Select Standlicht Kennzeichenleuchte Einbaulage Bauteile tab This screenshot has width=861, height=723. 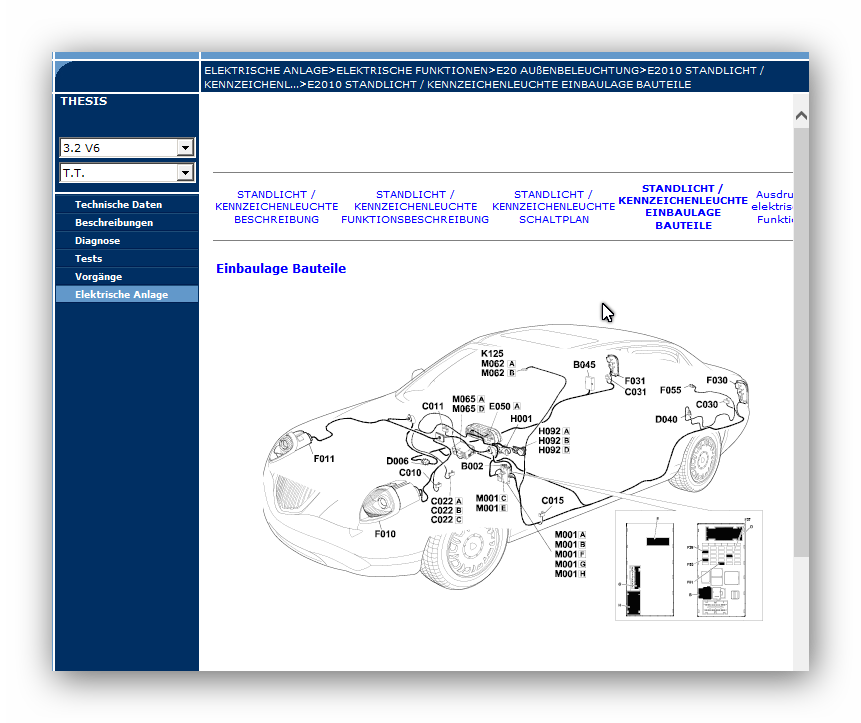click(683, 207)
